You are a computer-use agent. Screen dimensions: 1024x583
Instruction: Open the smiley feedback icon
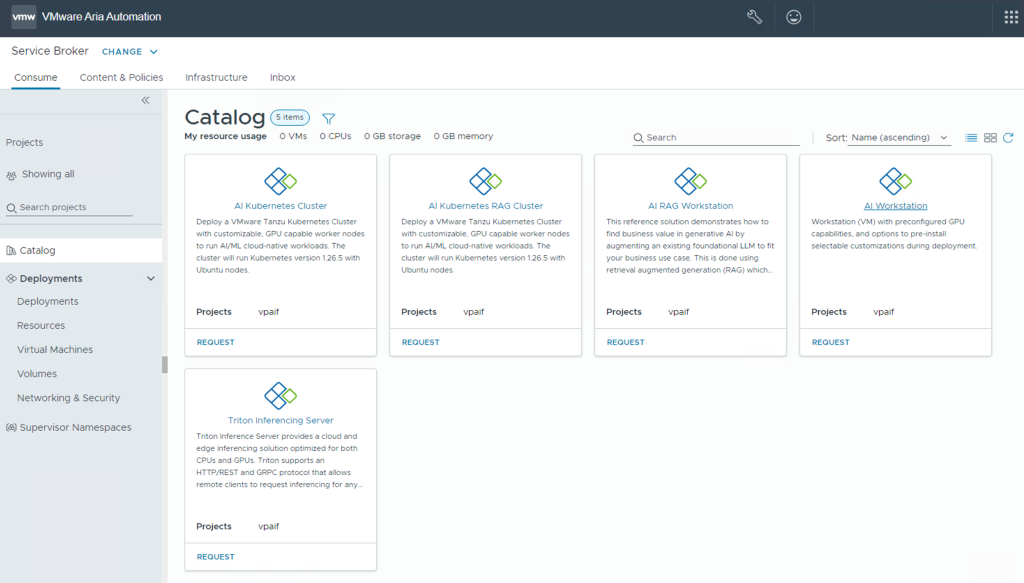pos(794,16)
